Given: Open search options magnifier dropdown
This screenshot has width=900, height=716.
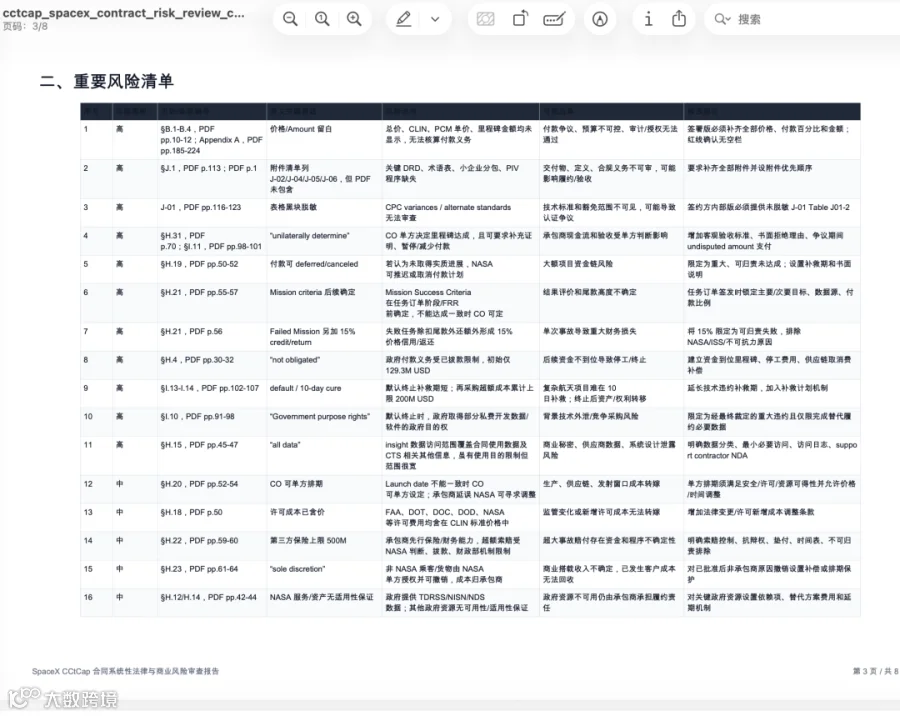Looking at the screenshot, I should [722, 20].
